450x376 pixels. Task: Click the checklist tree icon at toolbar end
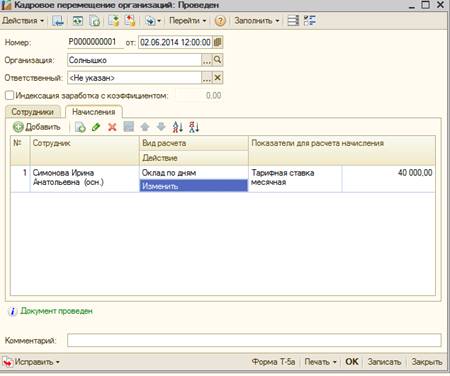(310, 21)
